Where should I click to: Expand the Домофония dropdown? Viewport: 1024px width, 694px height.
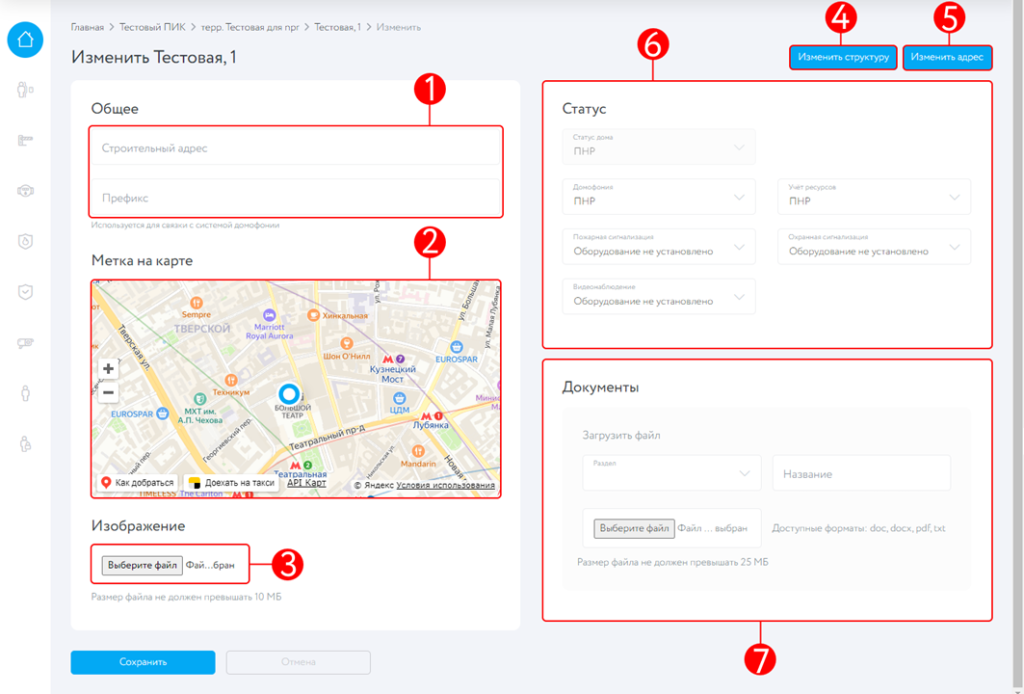tap(658, 196)
